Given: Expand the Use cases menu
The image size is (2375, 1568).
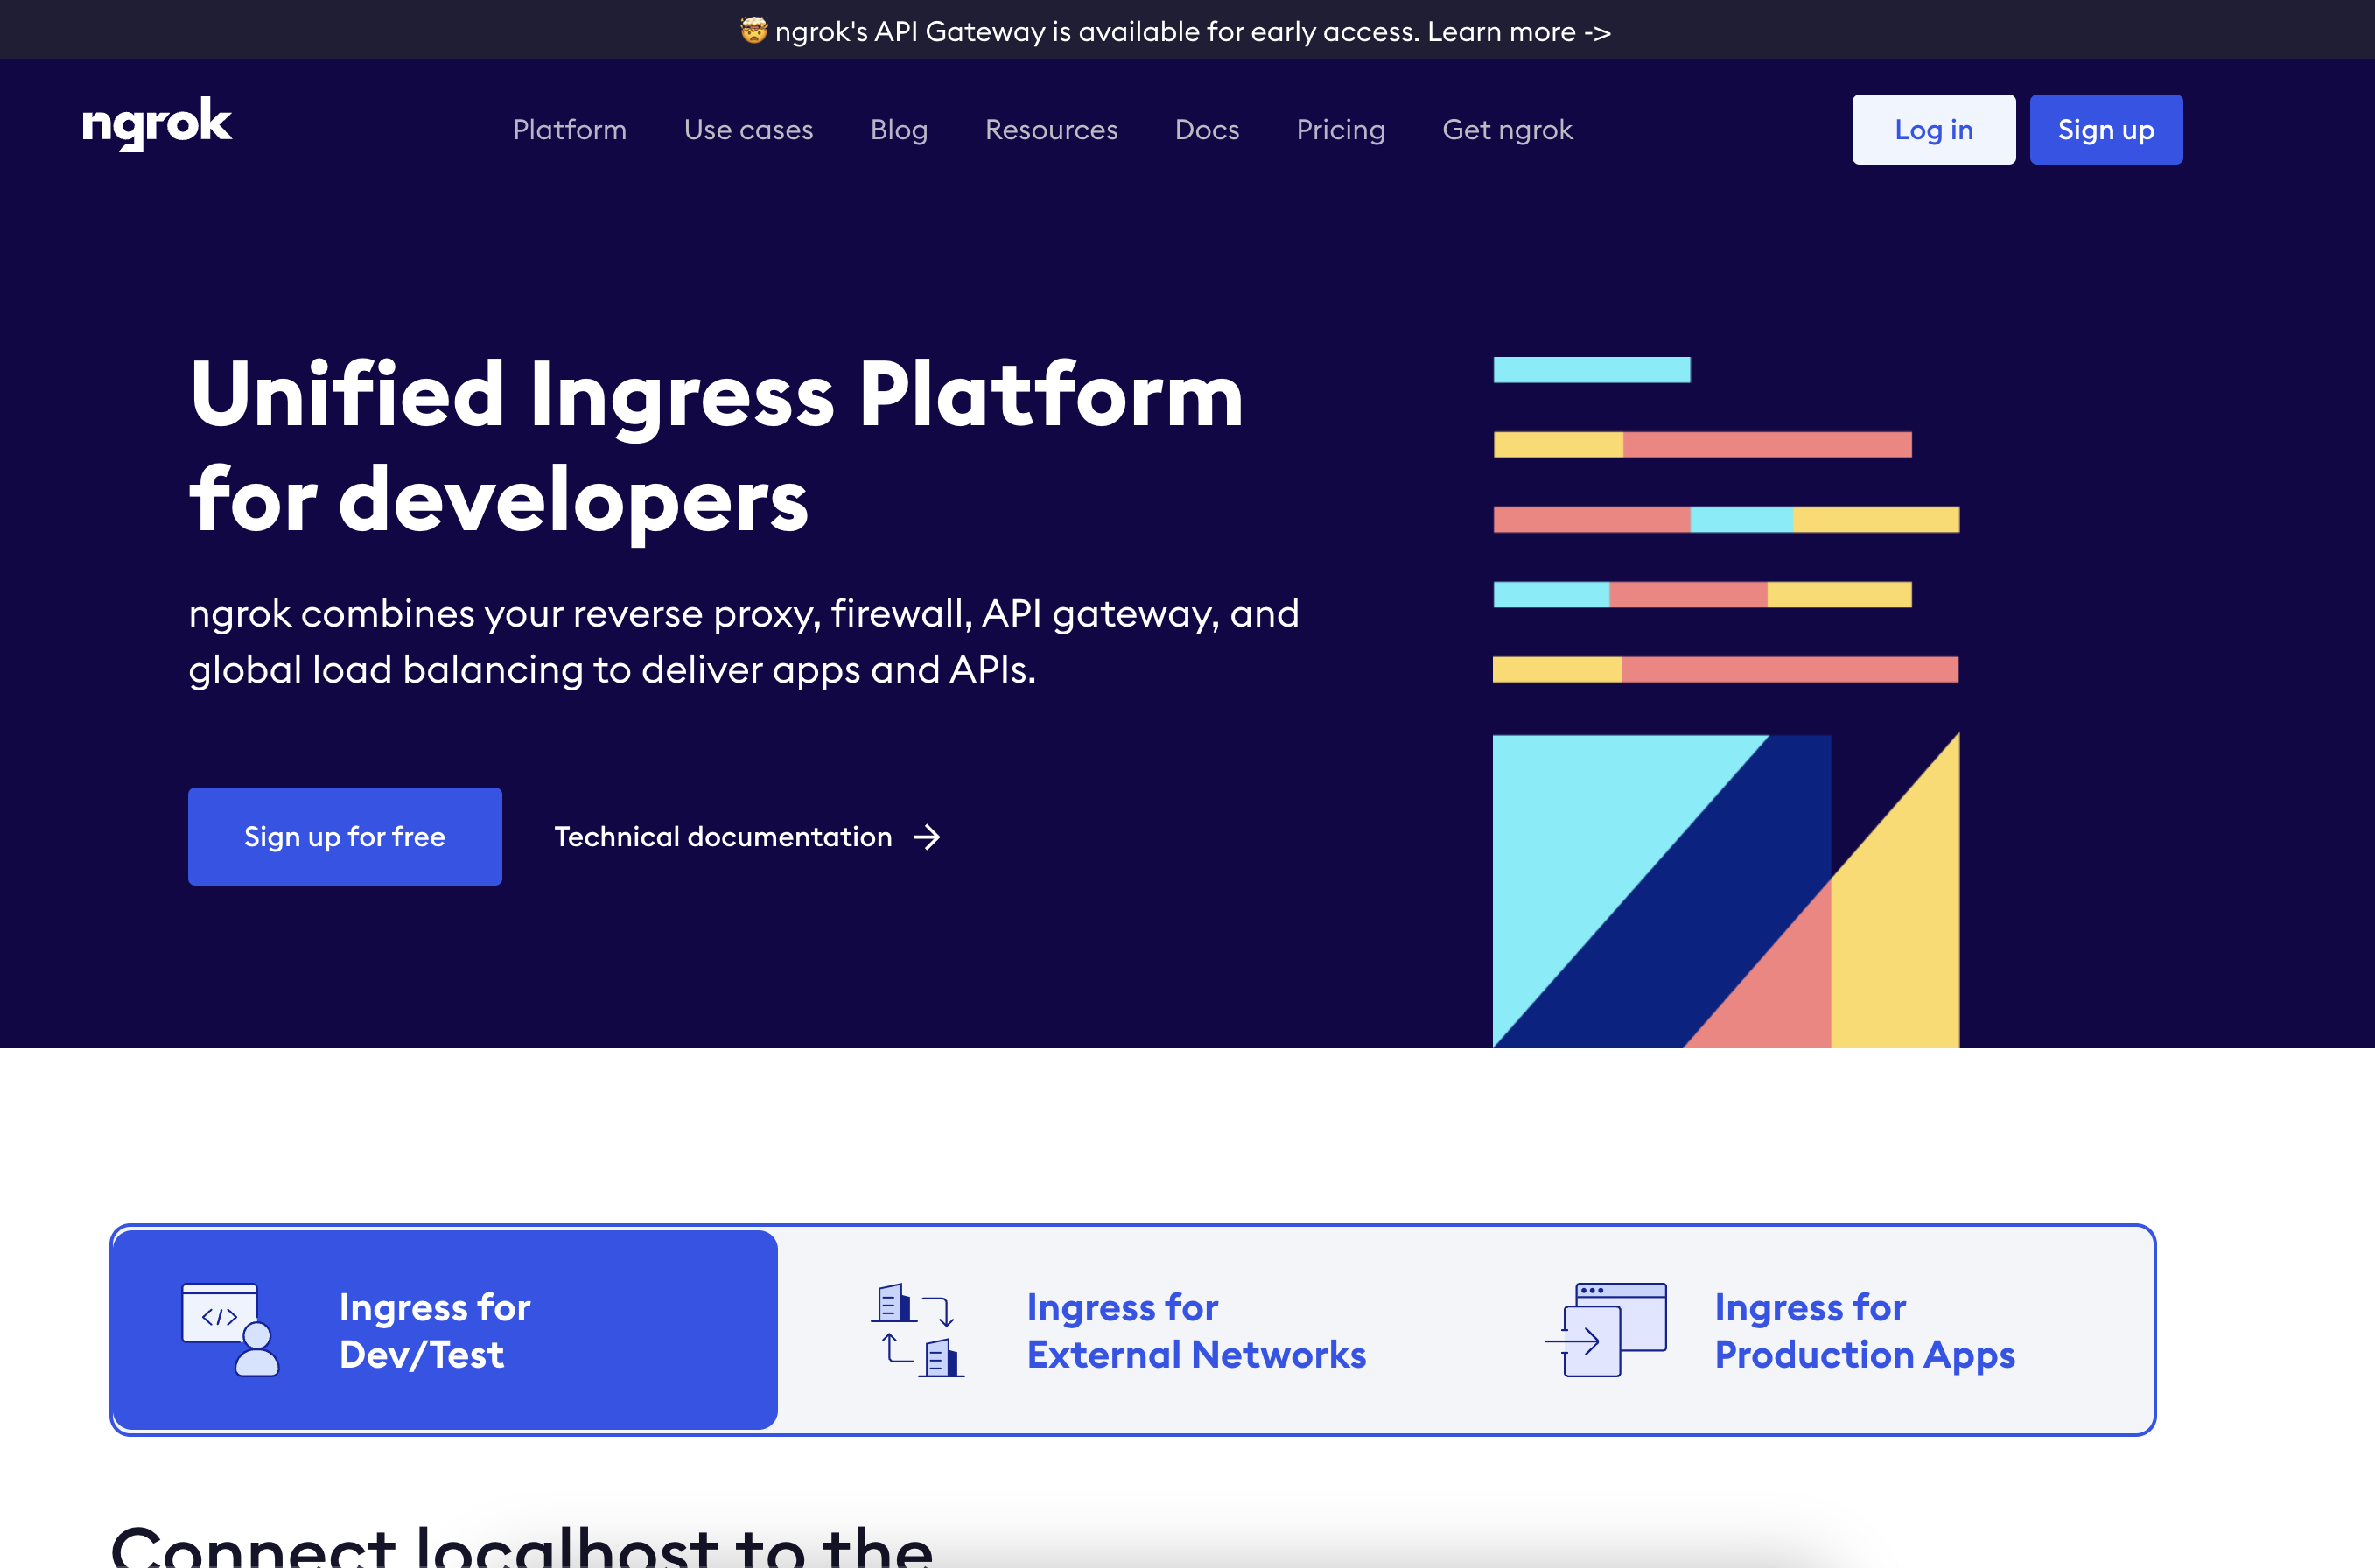Looking at the screenshot, I should (748, 130).
